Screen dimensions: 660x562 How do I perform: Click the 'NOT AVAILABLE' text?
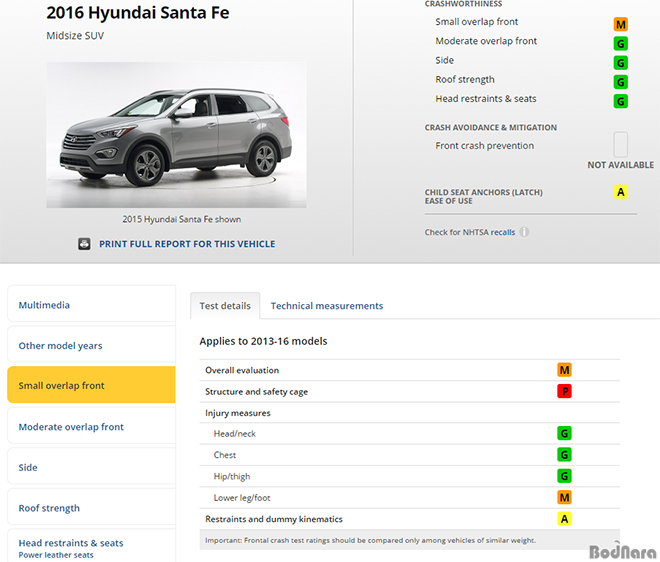tap(620, 165)
